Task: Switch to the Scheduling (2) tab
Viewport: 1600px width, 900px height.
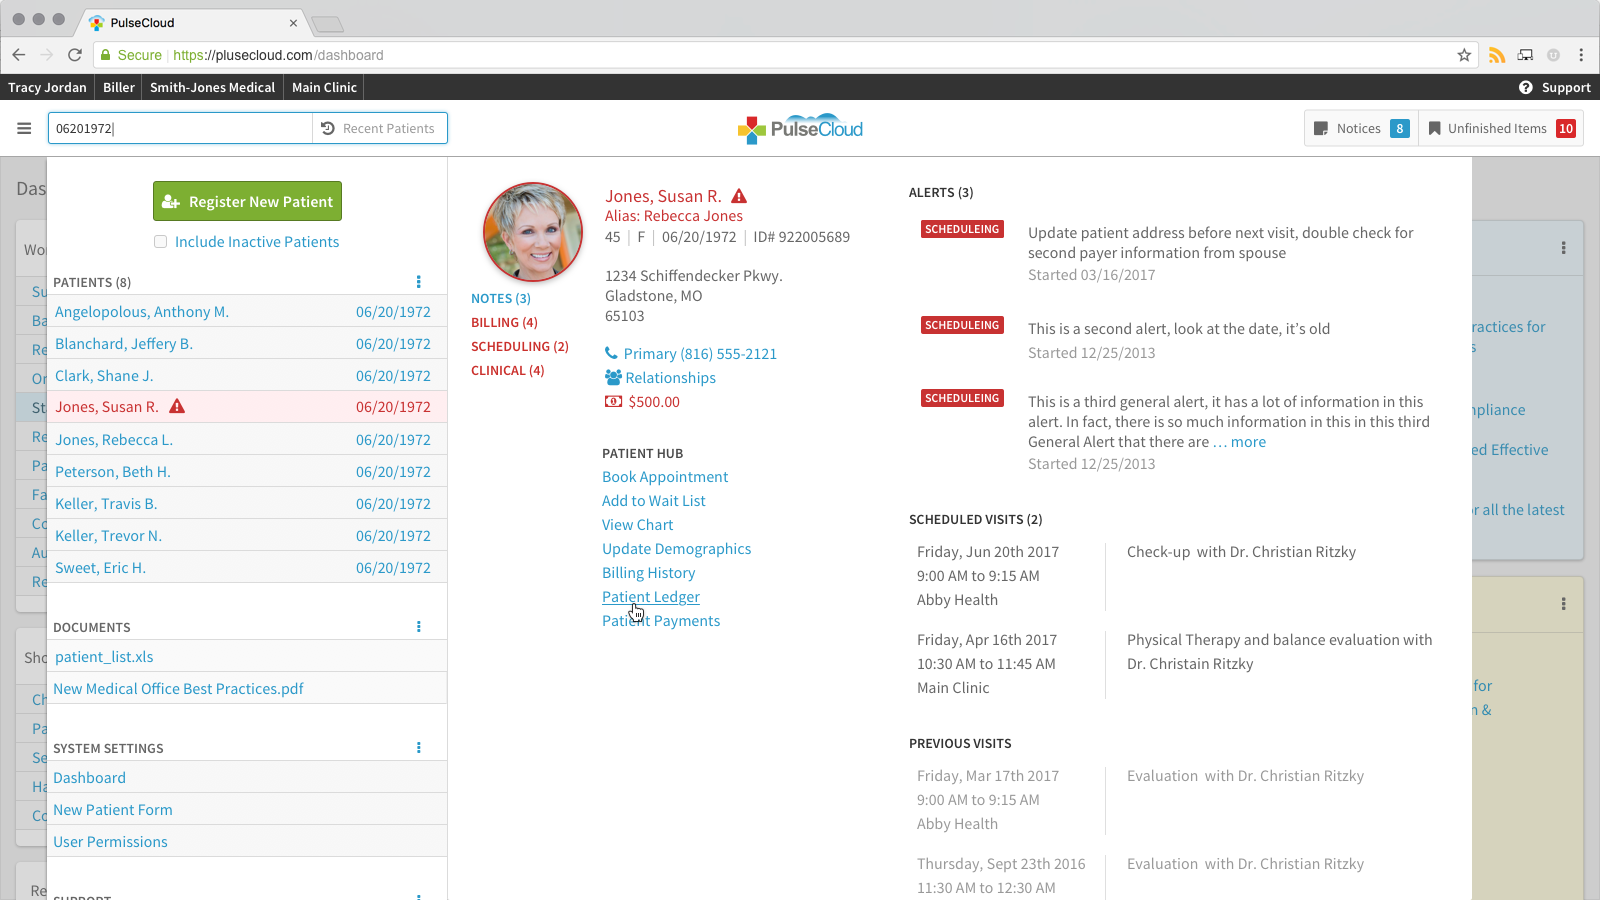Action: click(x=520, y=346)
